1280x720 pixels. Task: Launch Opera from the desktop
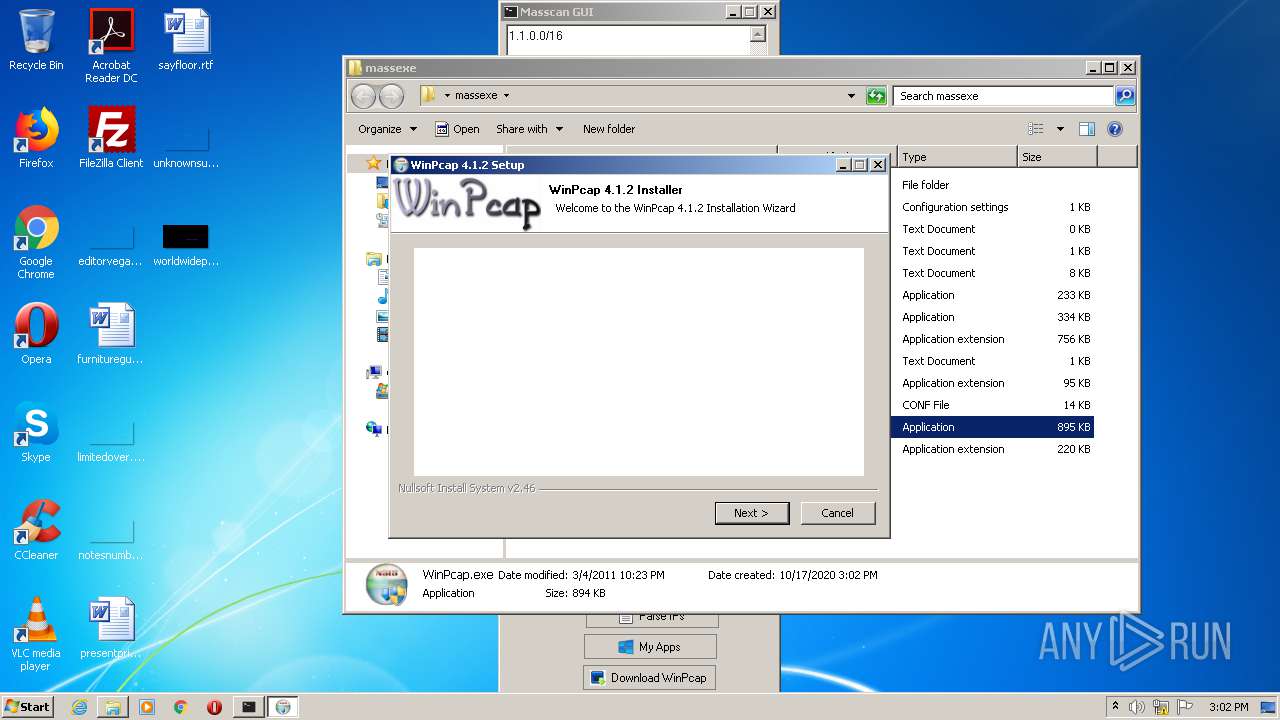(x=36, y=334)
